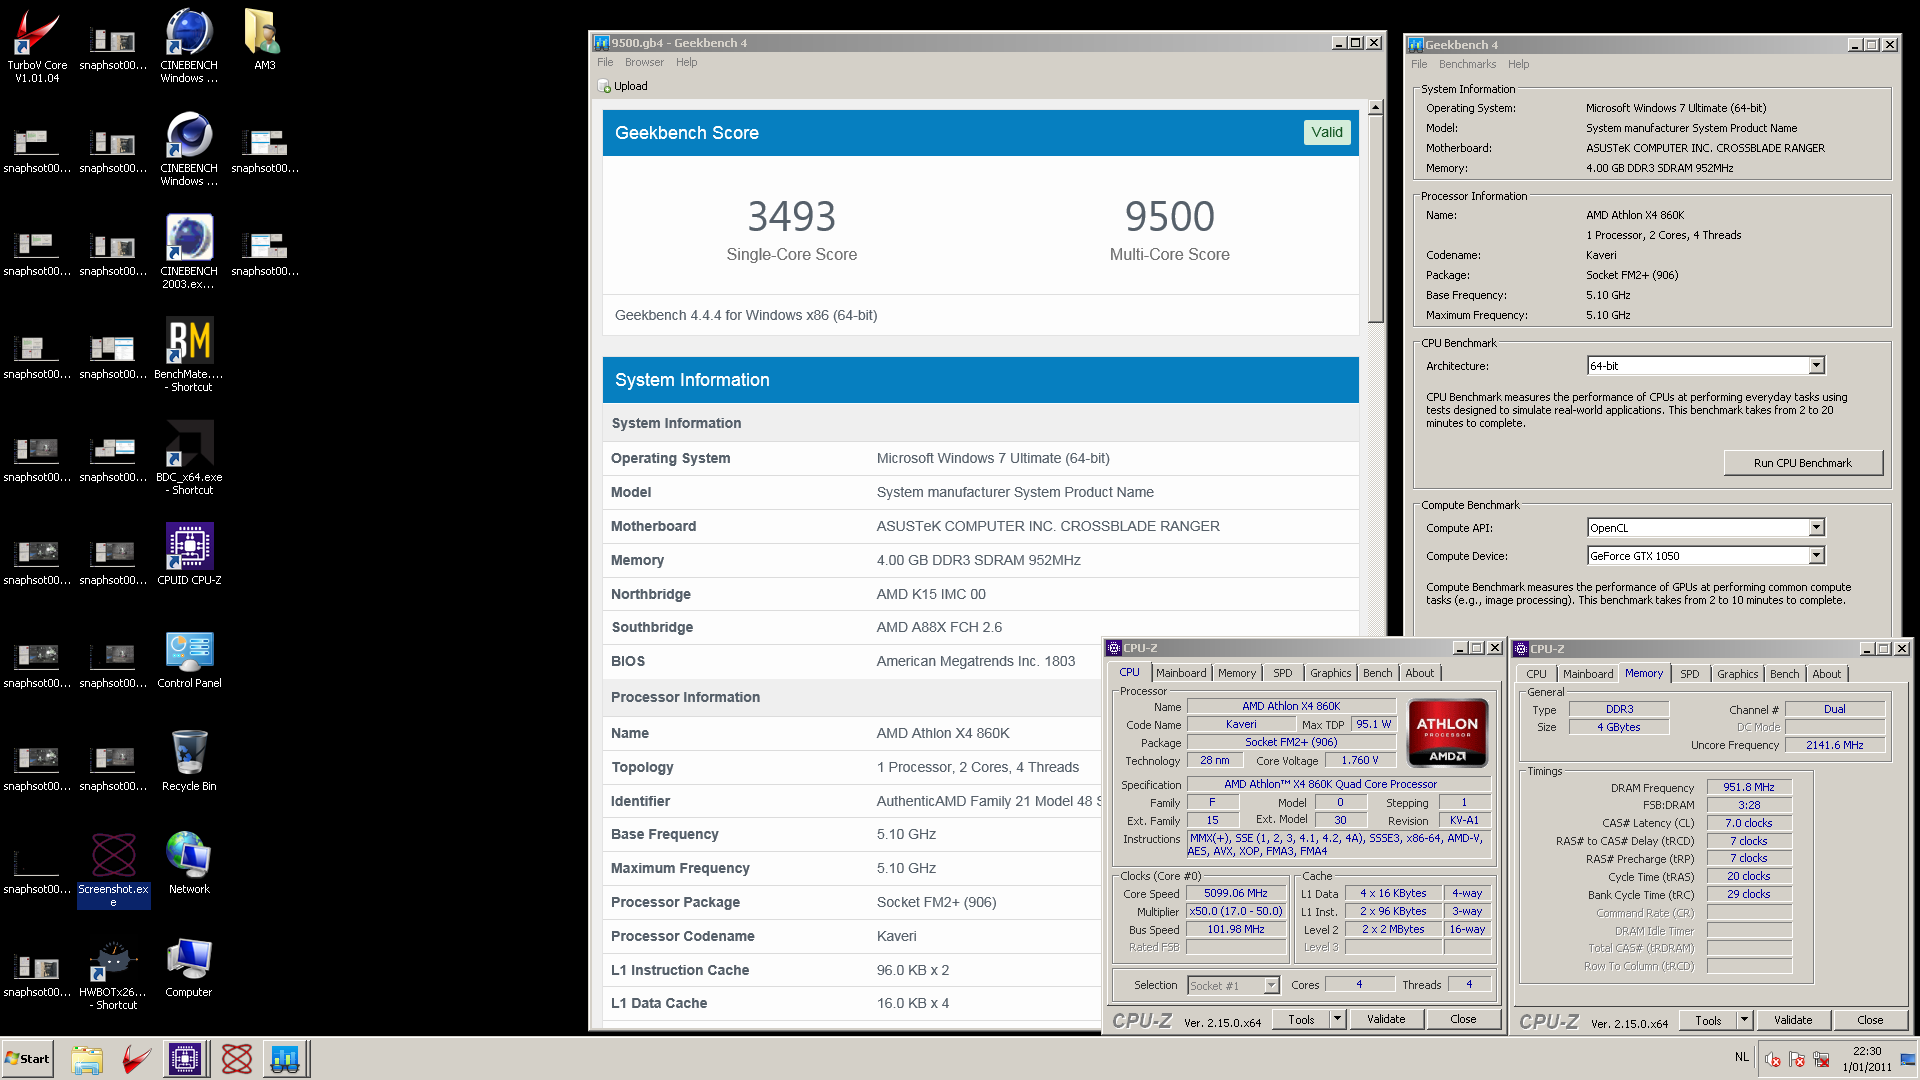
Task: Open Help menu in 9500.gb4 window
Action: pos(686,62)
